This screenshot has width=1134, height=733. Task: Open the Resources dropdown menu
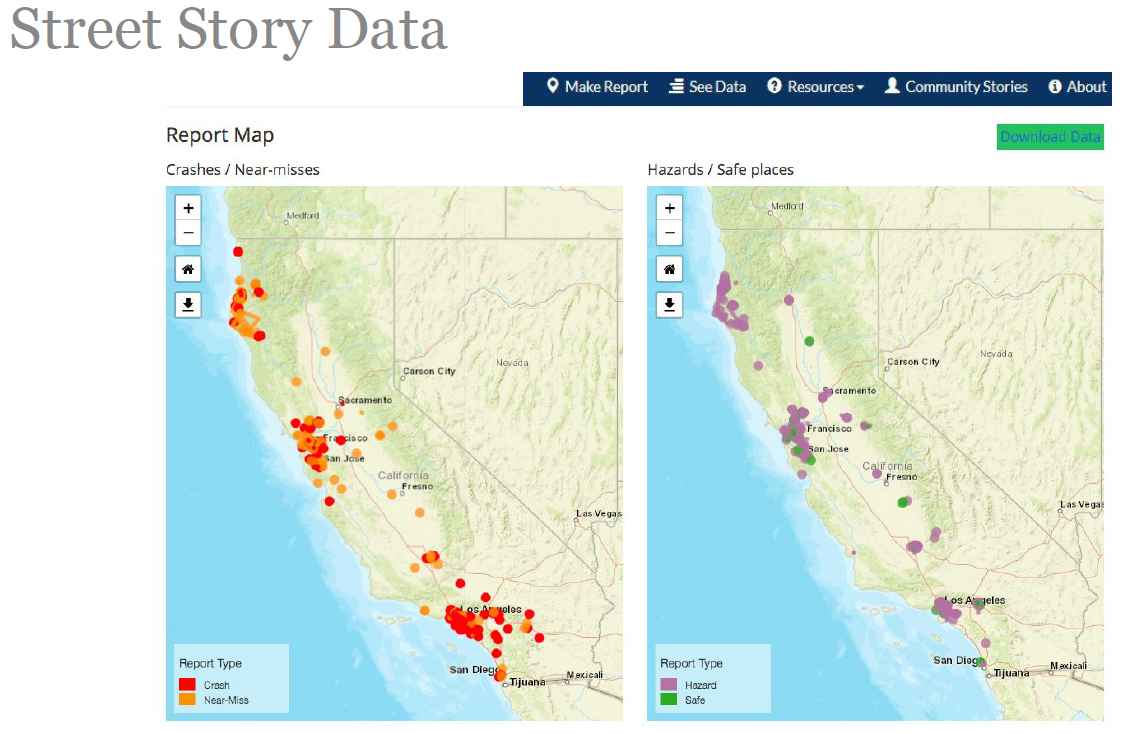point(816,87)
